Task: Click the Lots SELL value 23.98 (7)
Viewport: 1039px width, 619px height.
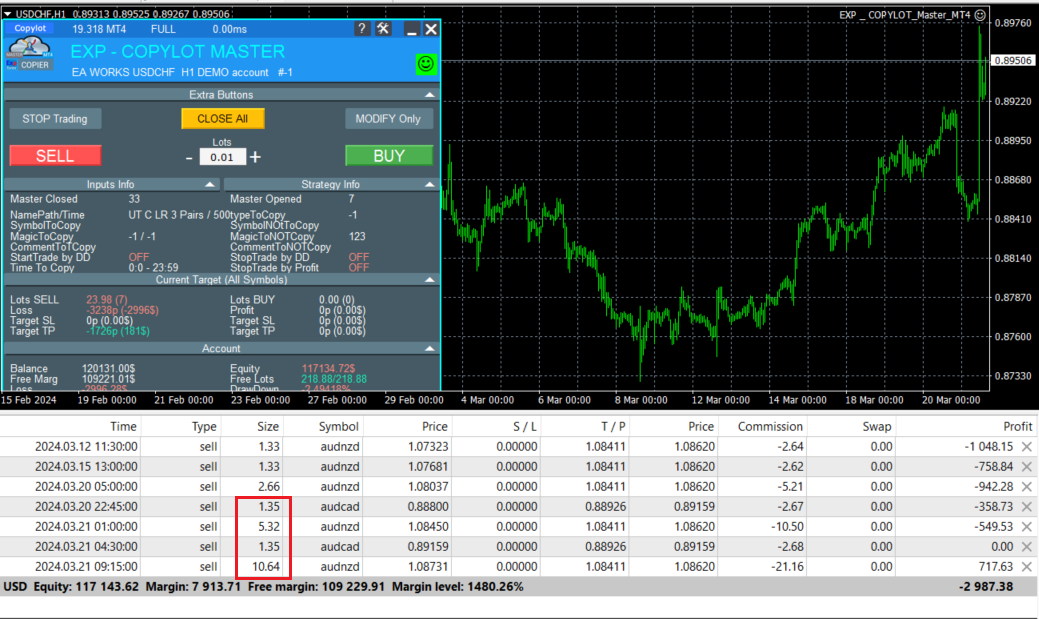Action: [107, 300]
